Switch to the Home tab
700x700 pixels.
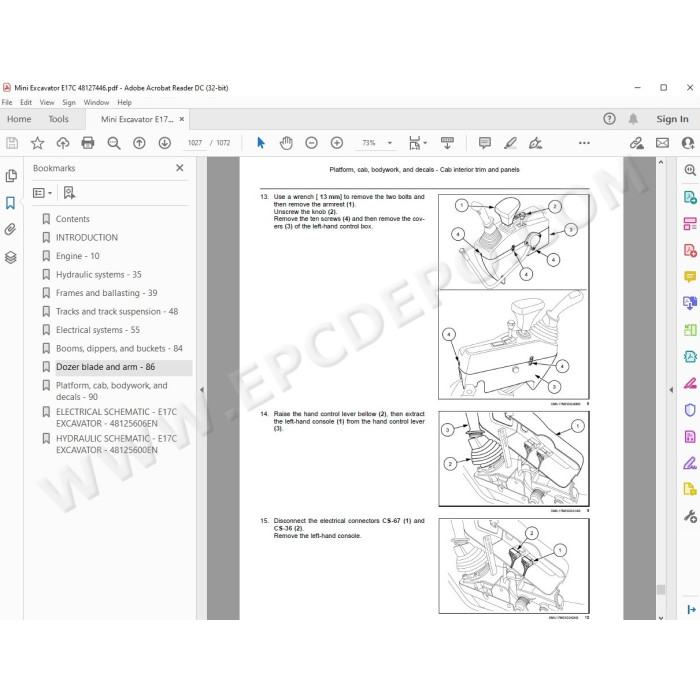coord(19,119)
